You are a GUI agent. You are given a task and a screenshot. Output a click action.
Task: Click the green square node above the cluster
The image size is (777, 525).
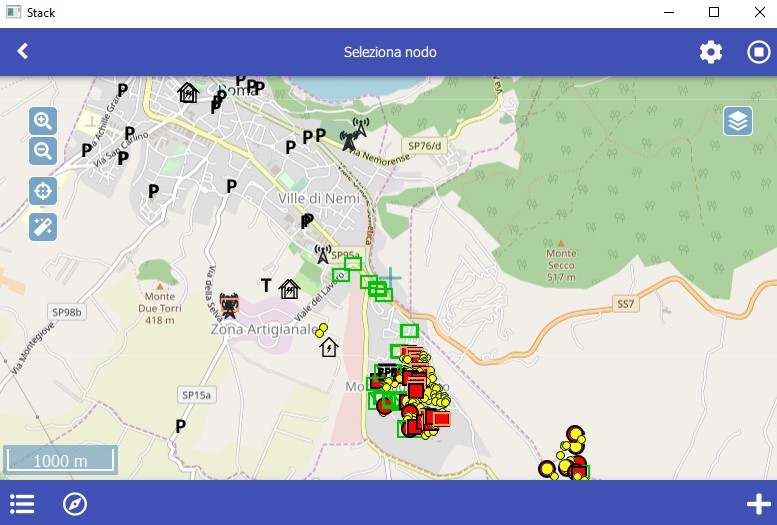pyautogui.click(x=409, y=331)
